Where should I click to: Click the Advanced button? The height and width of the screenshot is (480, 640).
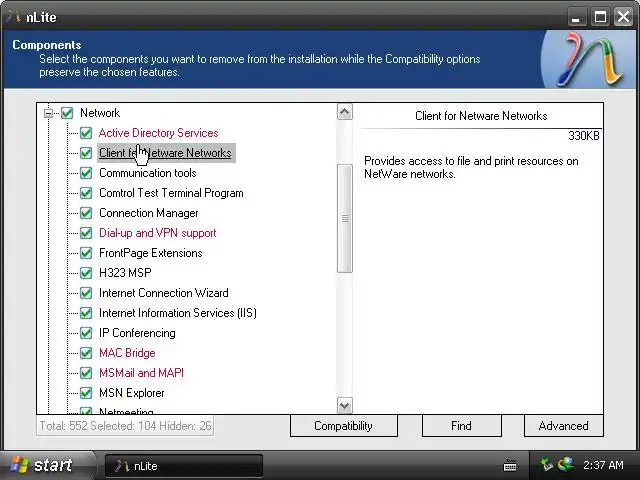click(x=563, y=426)
